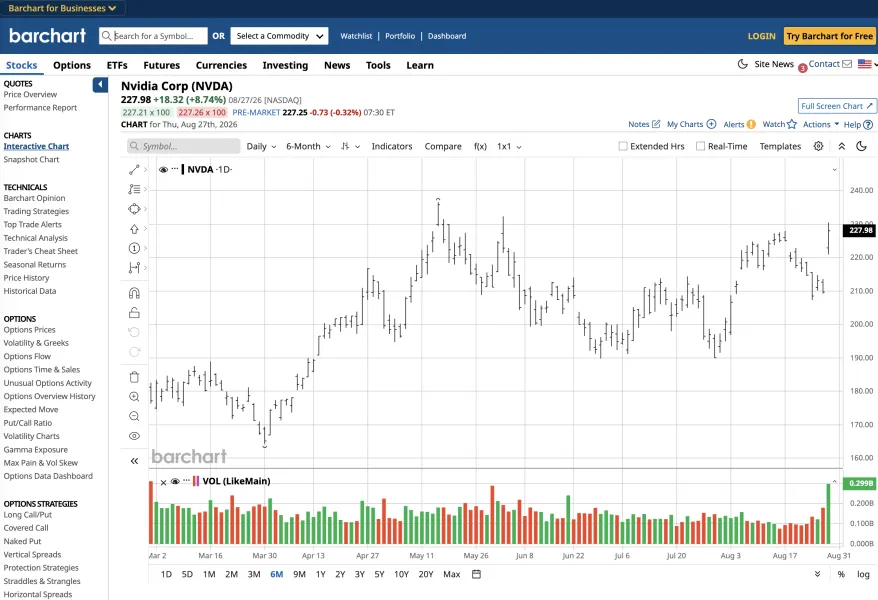Pick the numbered label annotation tool
Image resolution: width=878 pixels, height=600 pixels.
[x=134, y=248]
